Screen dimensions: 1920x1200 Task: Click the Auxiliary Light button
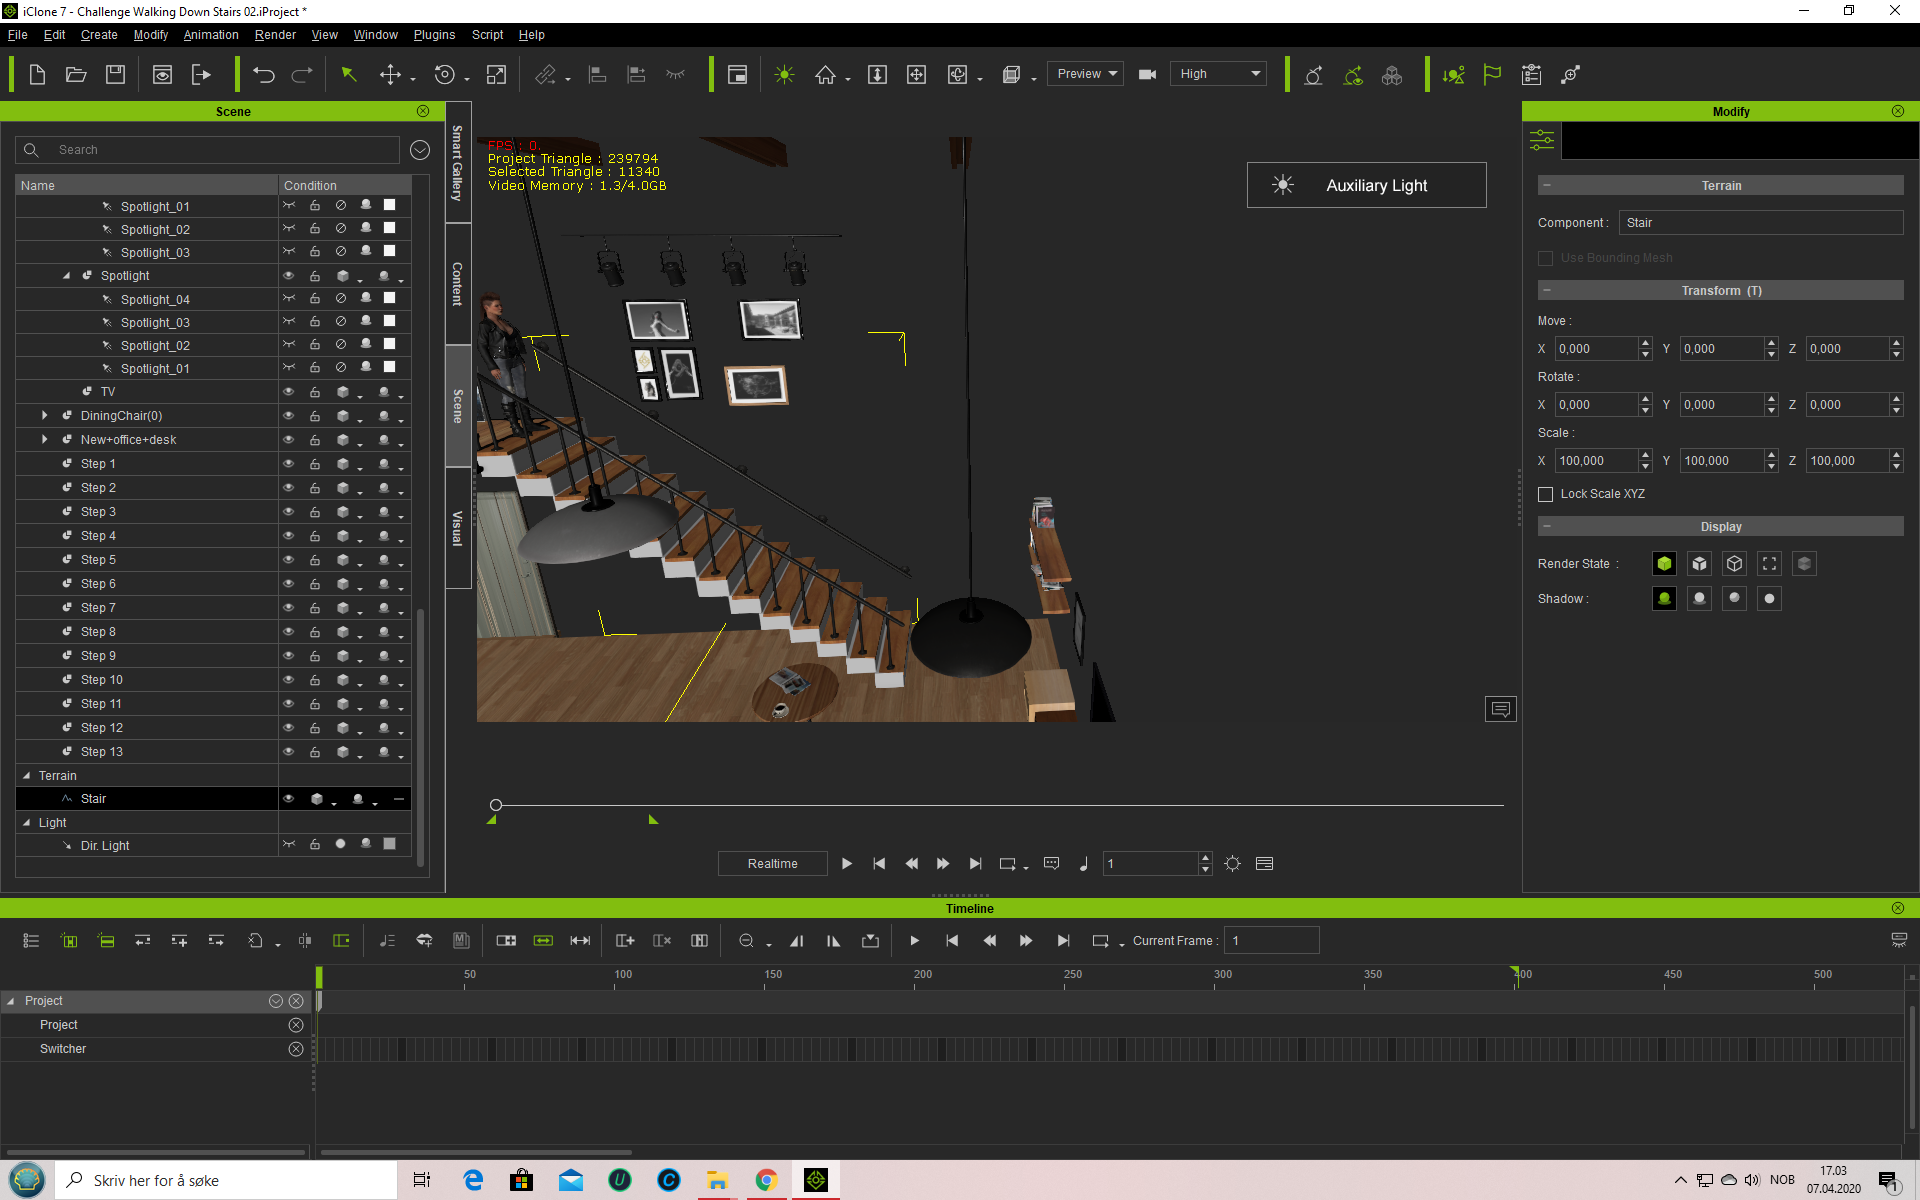tap(1366, 185)
